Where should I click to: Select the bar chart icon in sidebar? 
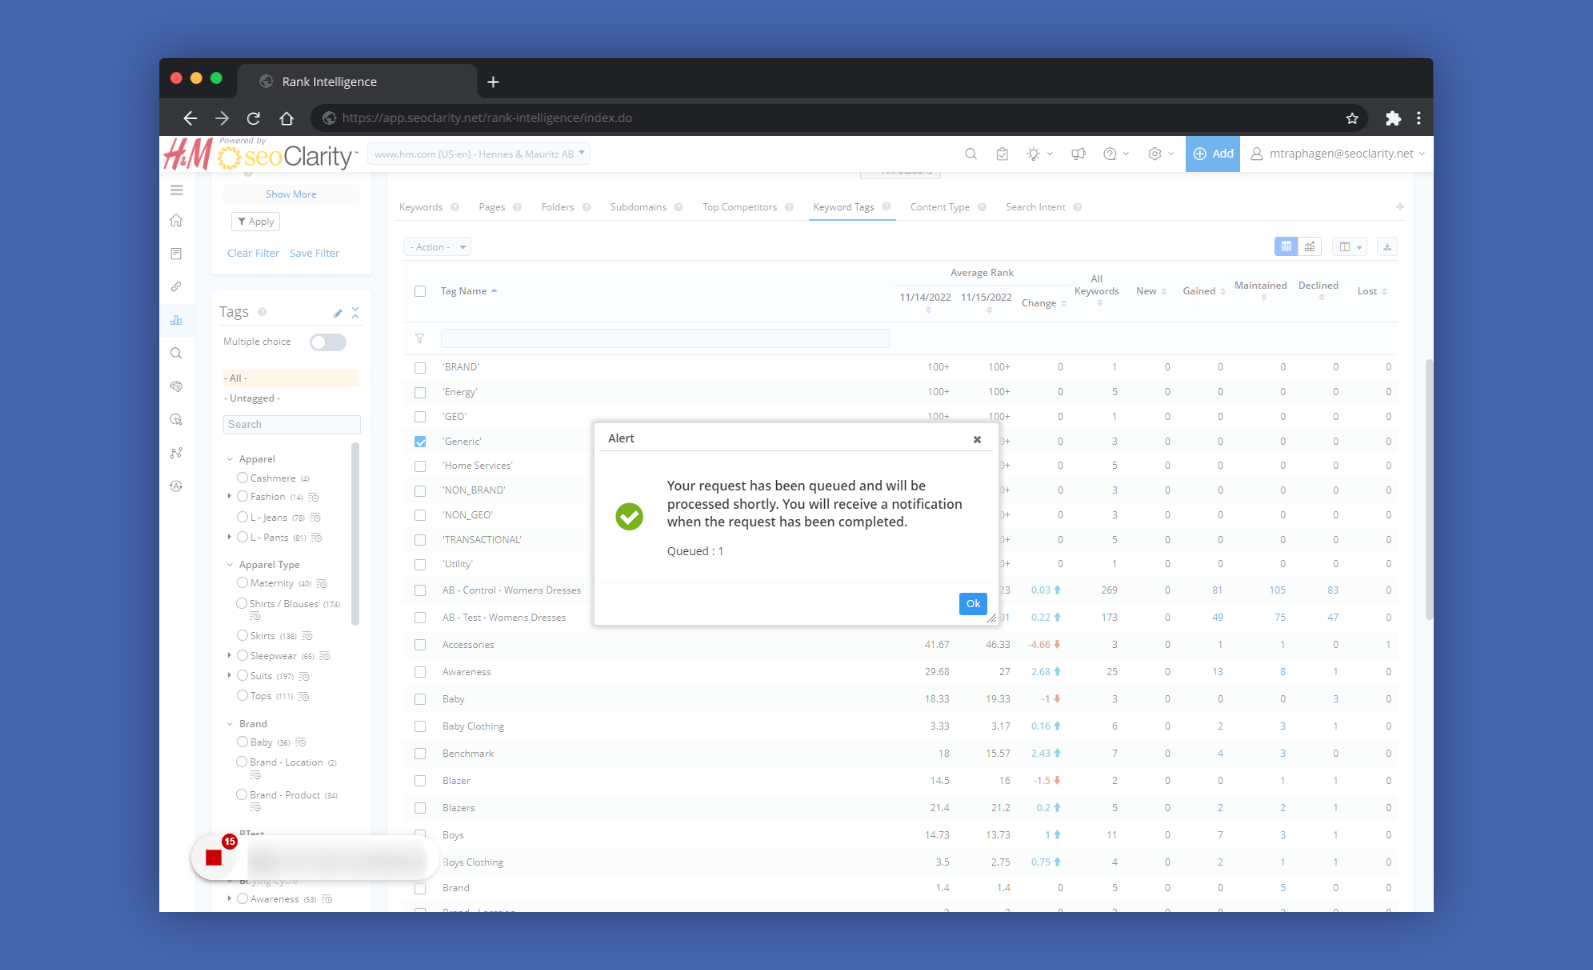click(176, 320)
